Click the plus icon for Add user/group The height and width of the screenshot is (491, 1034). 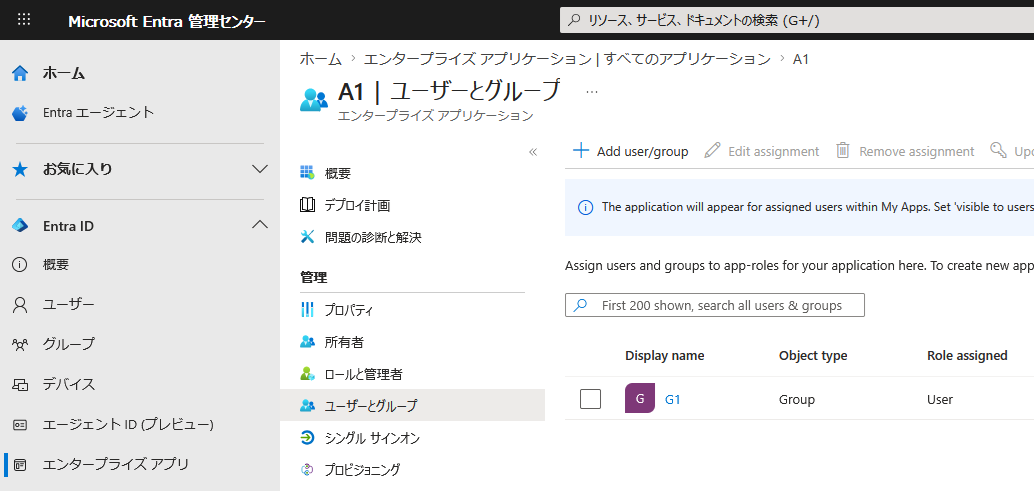coord(580,151)
